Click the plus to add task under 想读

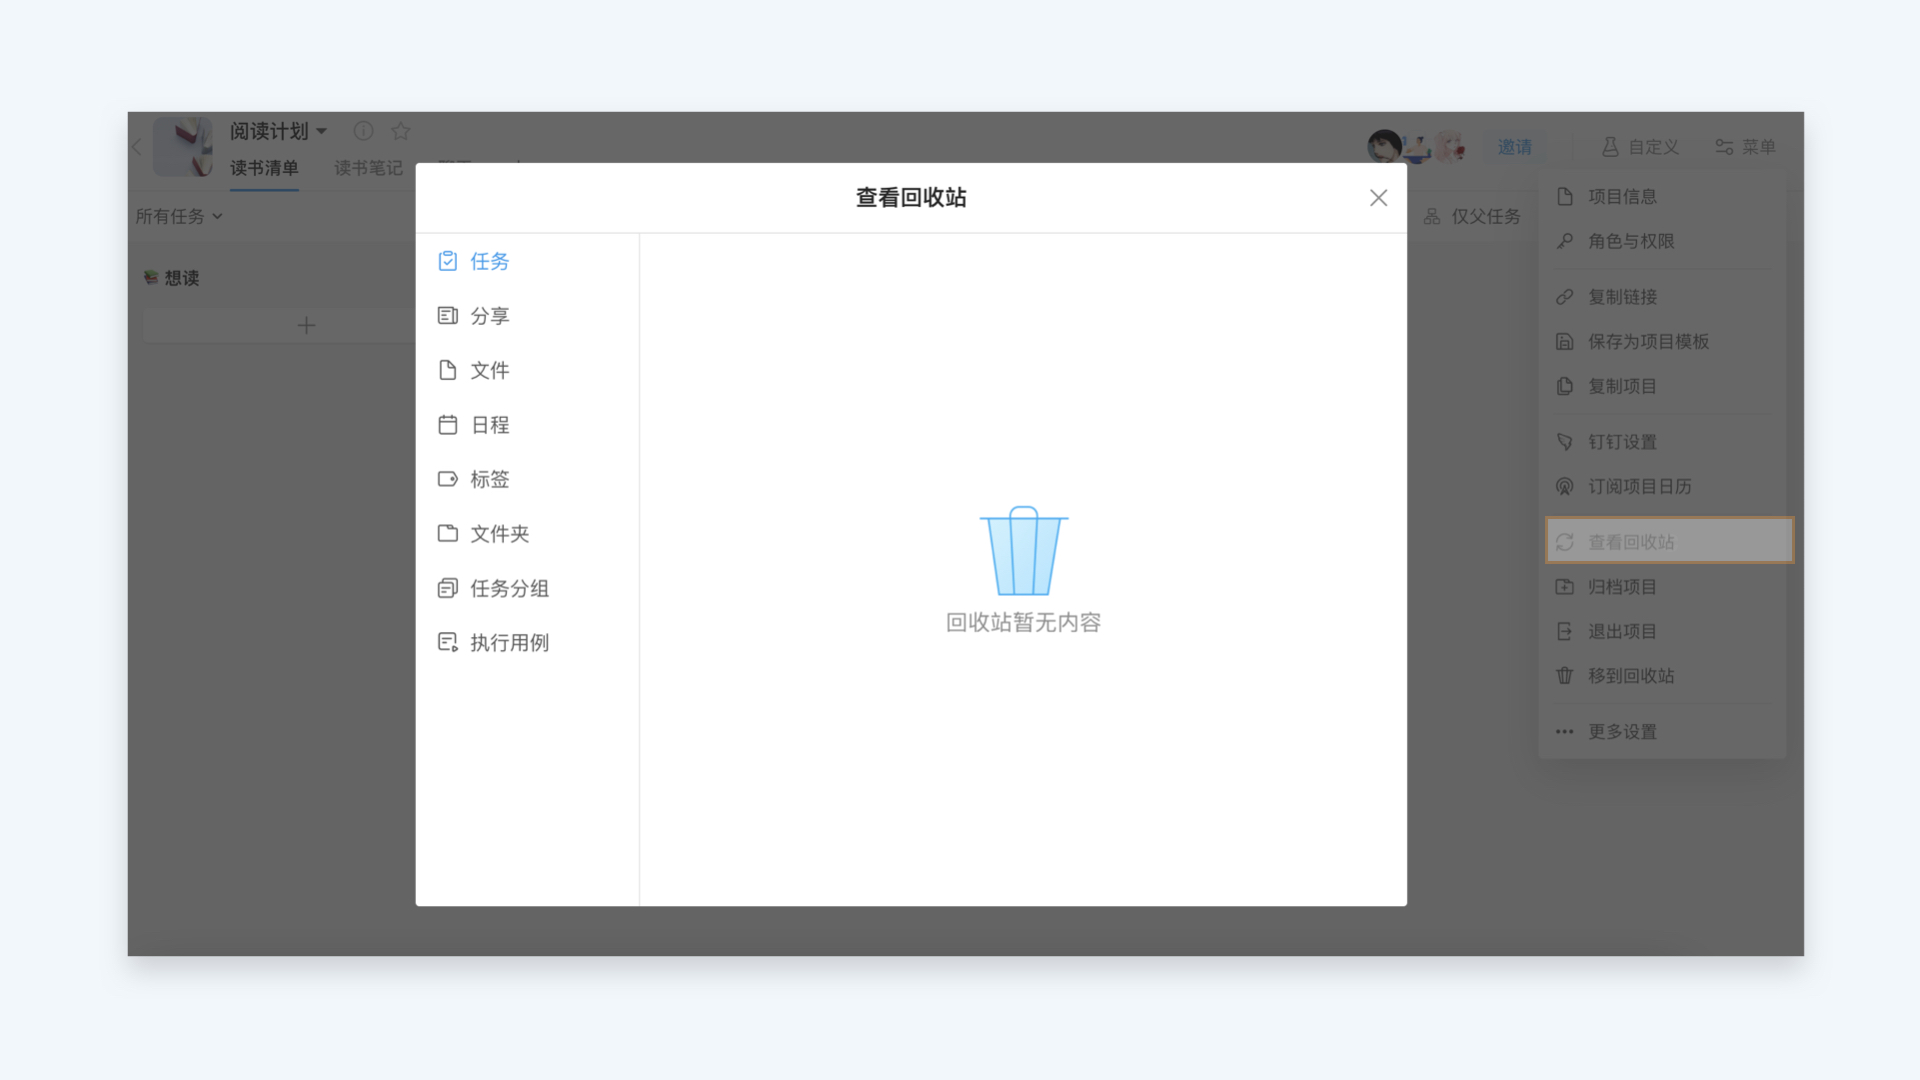pos(306,325)
